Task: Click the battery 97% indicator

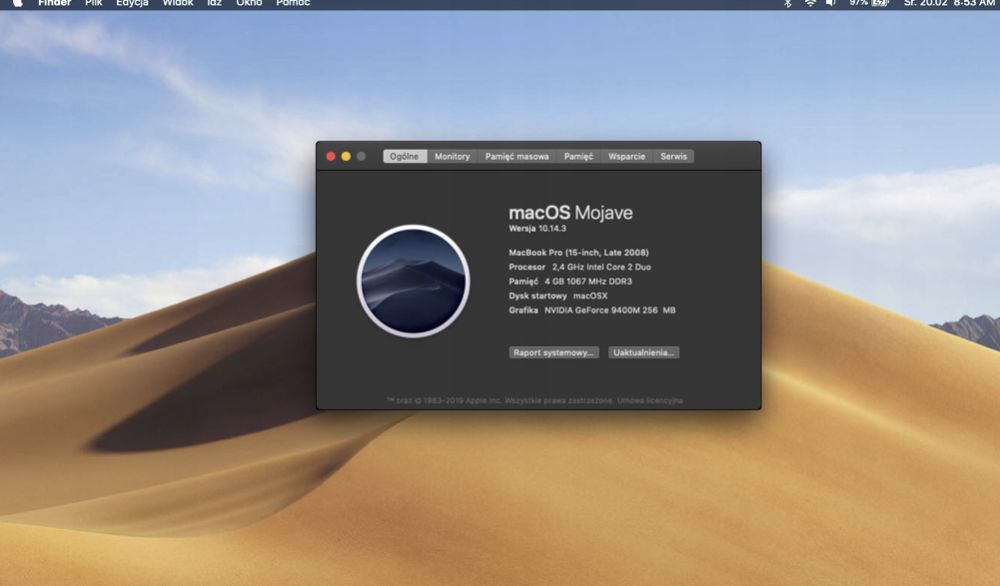Action: coord(869,3)
